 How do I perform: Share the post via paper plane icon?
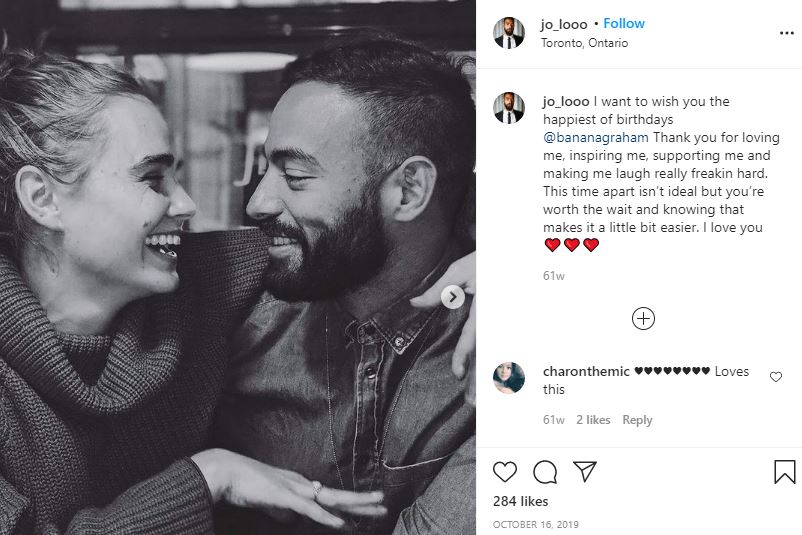585,471
